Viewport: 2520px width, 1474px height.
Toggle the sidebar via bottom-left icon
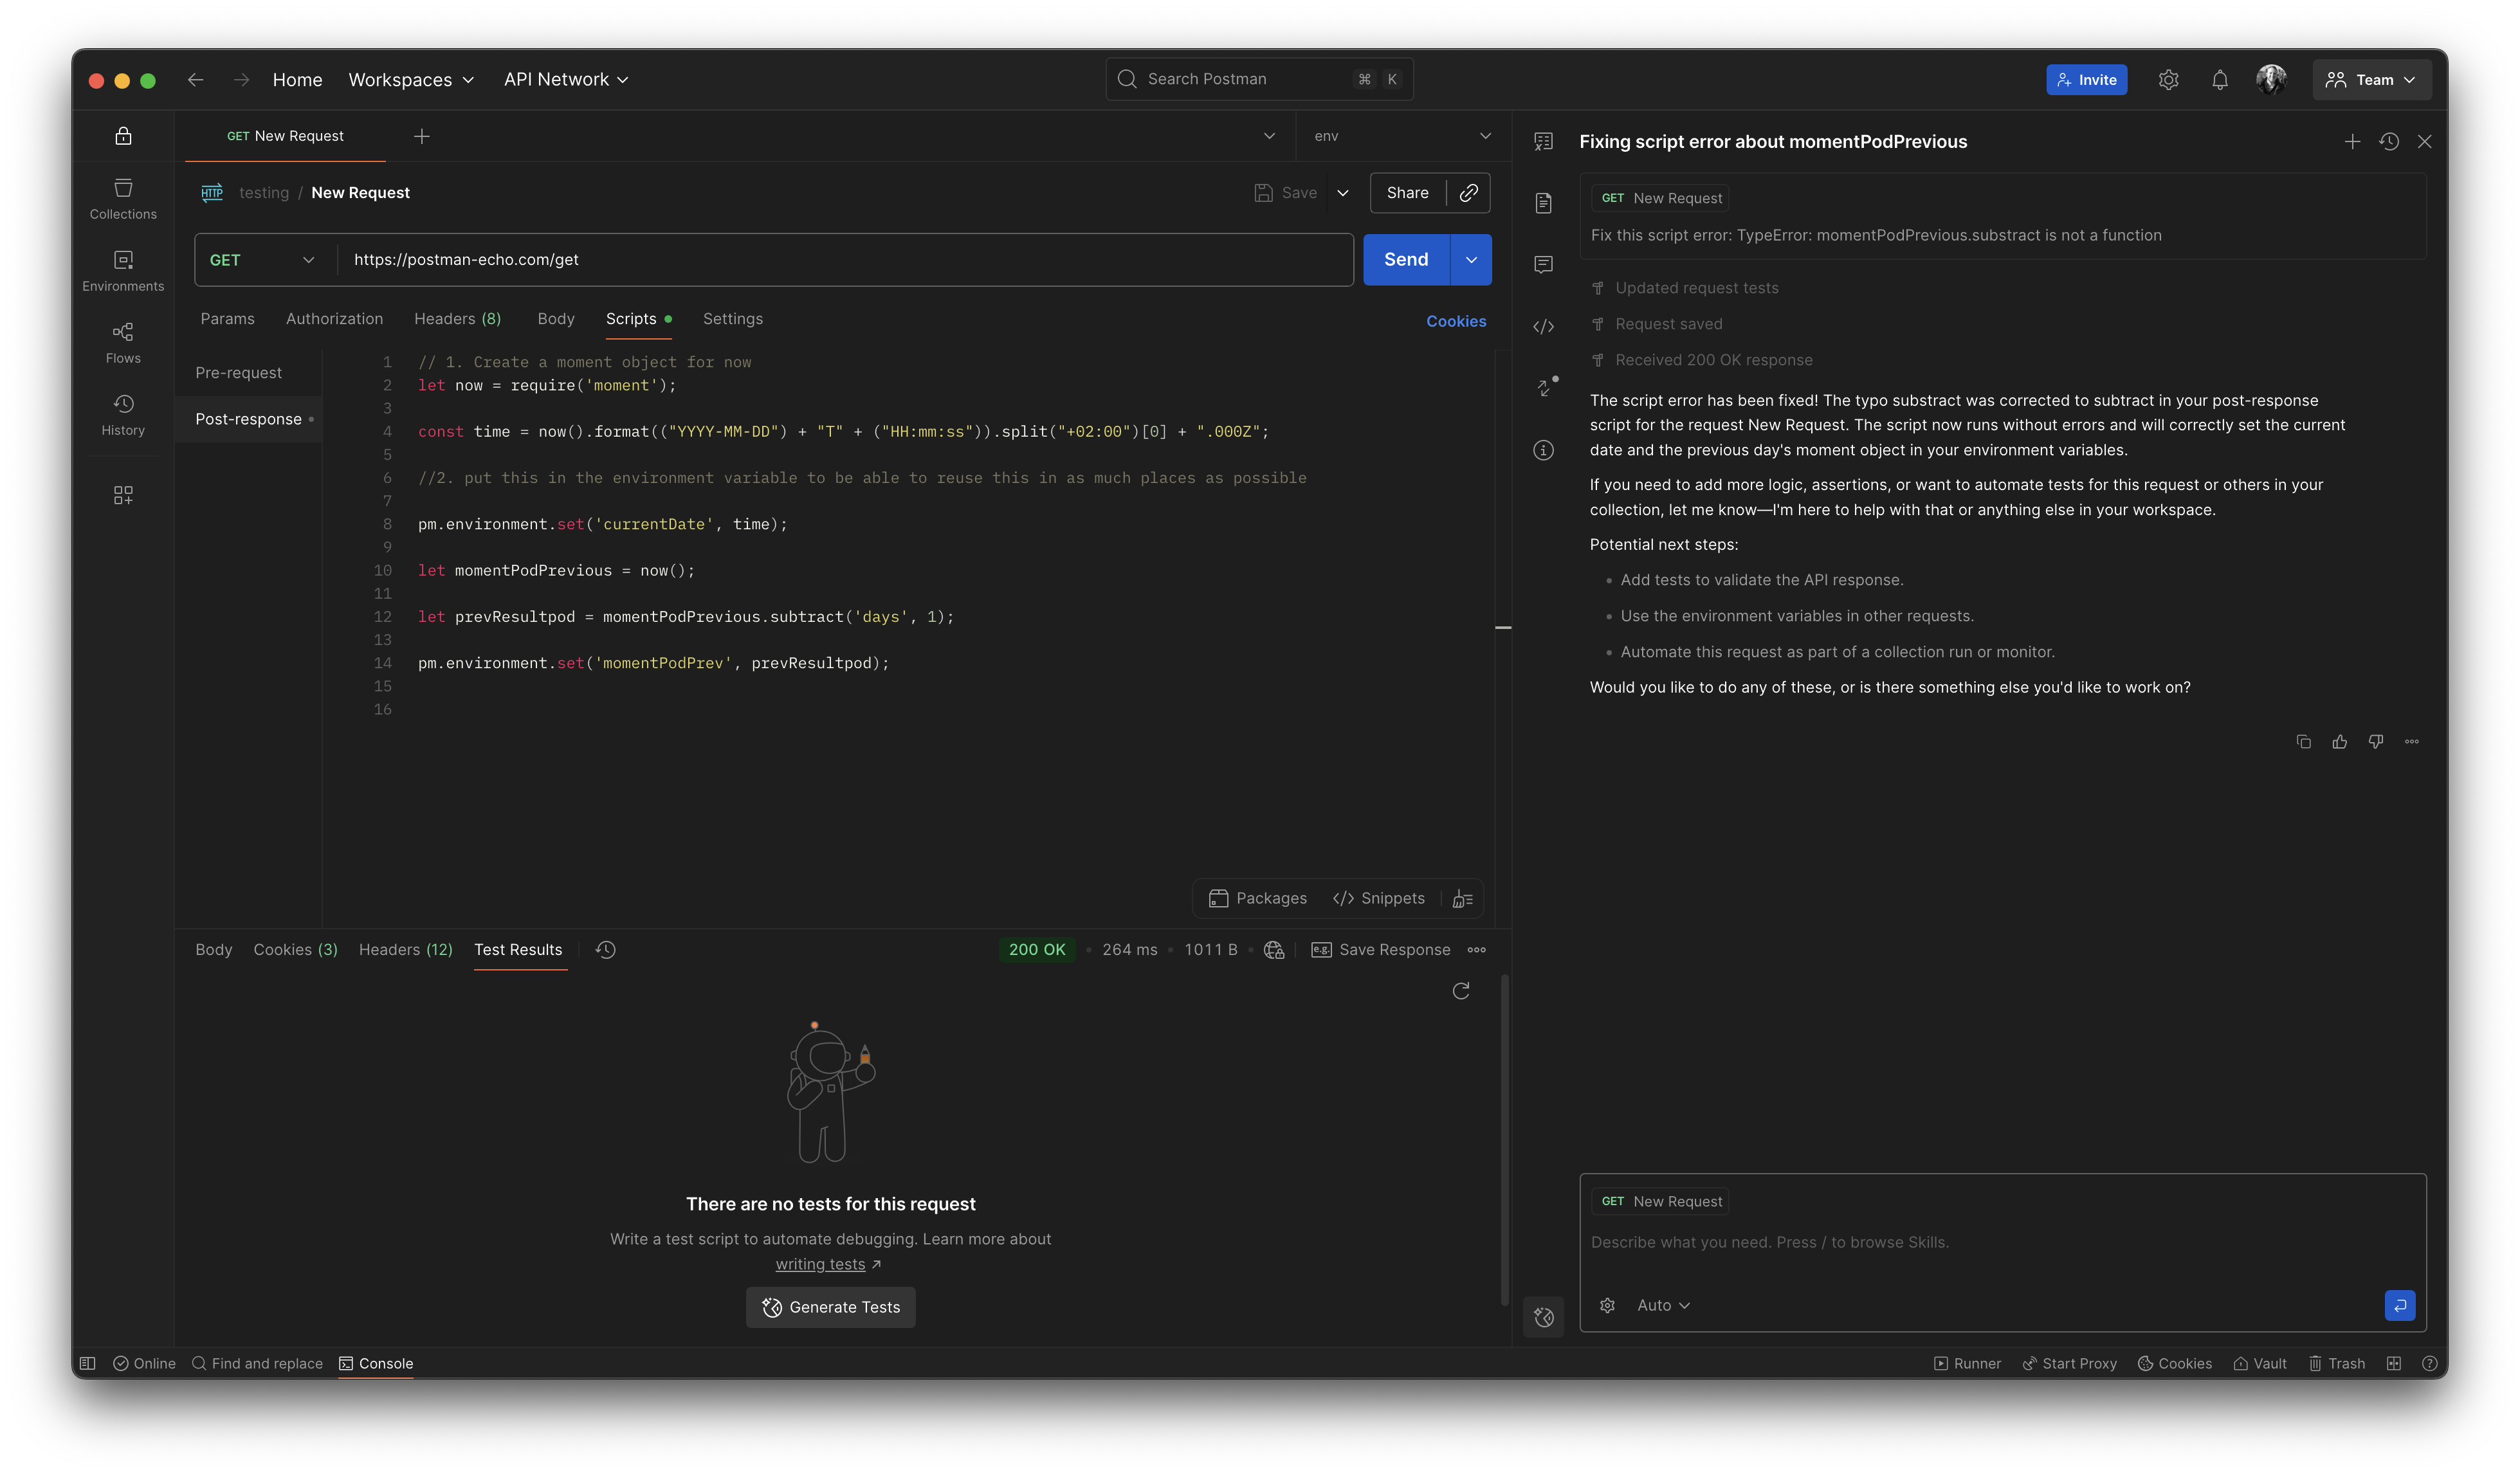click(x=88, y=1363)
